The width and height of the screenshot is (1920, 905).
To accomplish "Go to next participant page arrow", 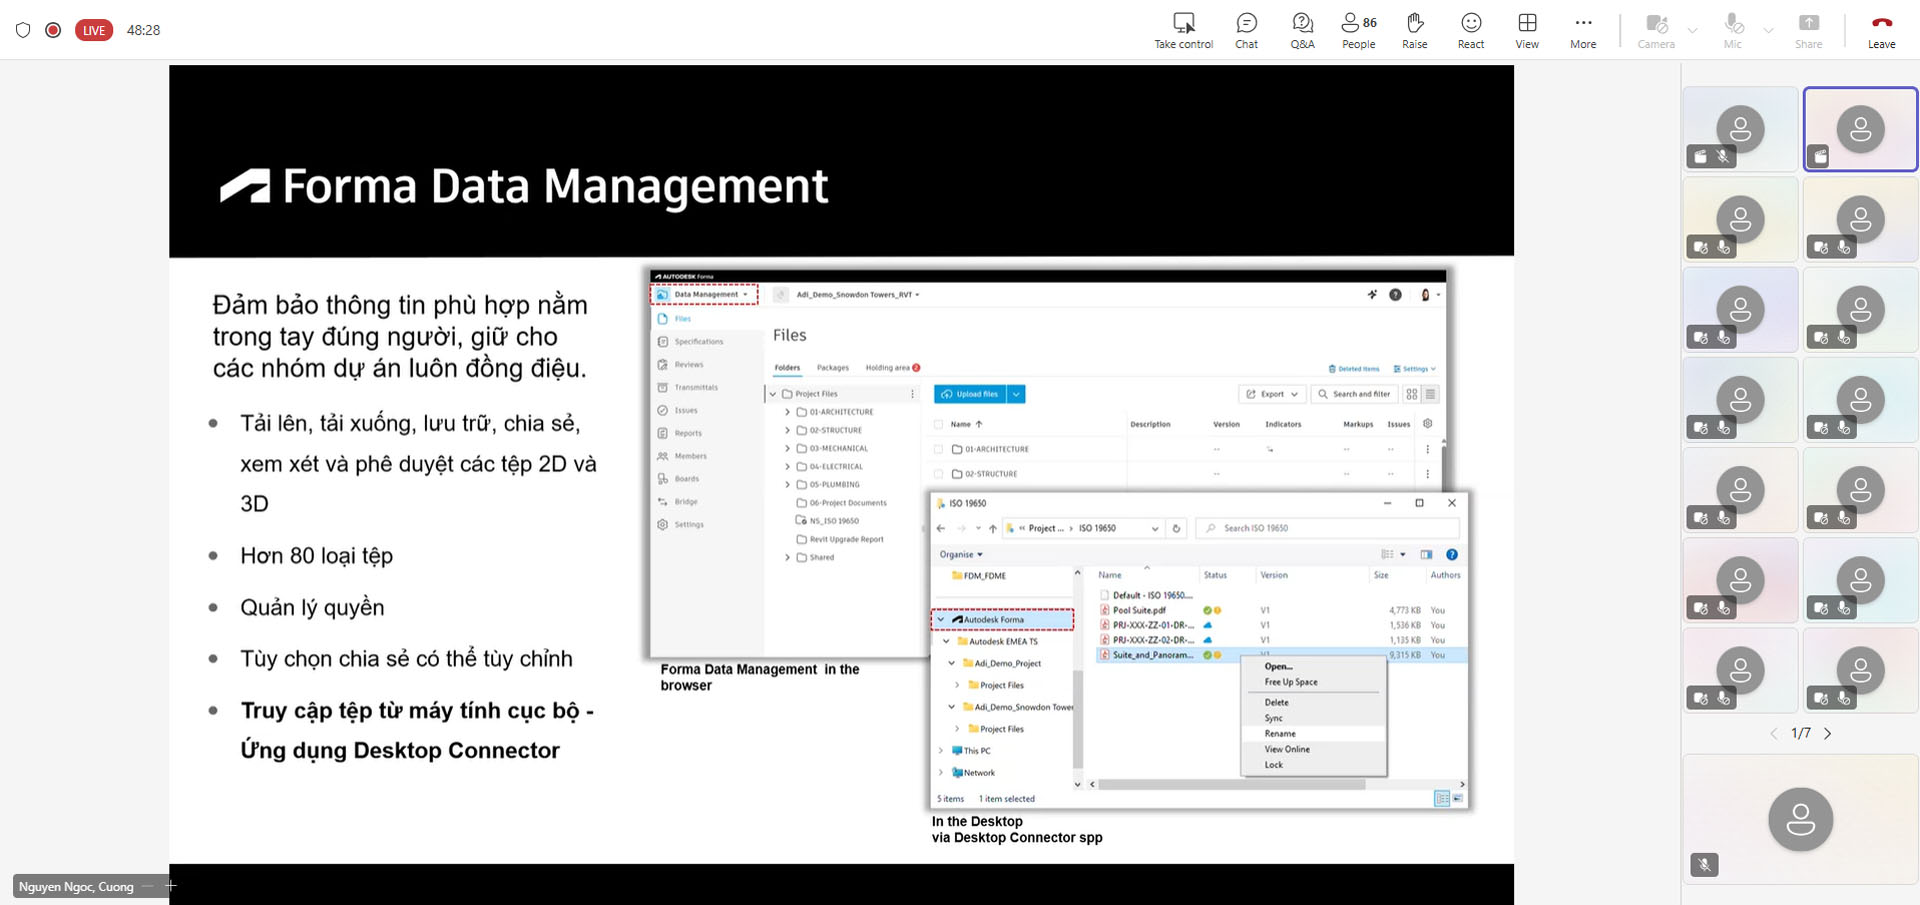I will [x=1827, y=733].
